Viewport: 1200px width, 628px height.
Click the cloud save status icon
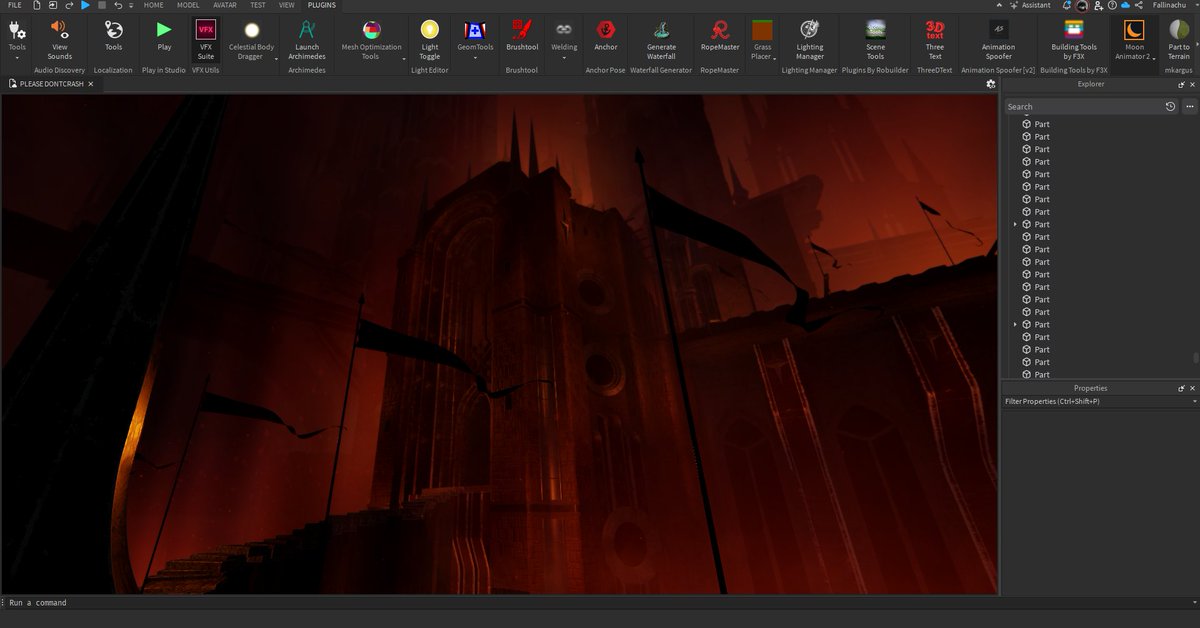click(x=1125, y=5)
